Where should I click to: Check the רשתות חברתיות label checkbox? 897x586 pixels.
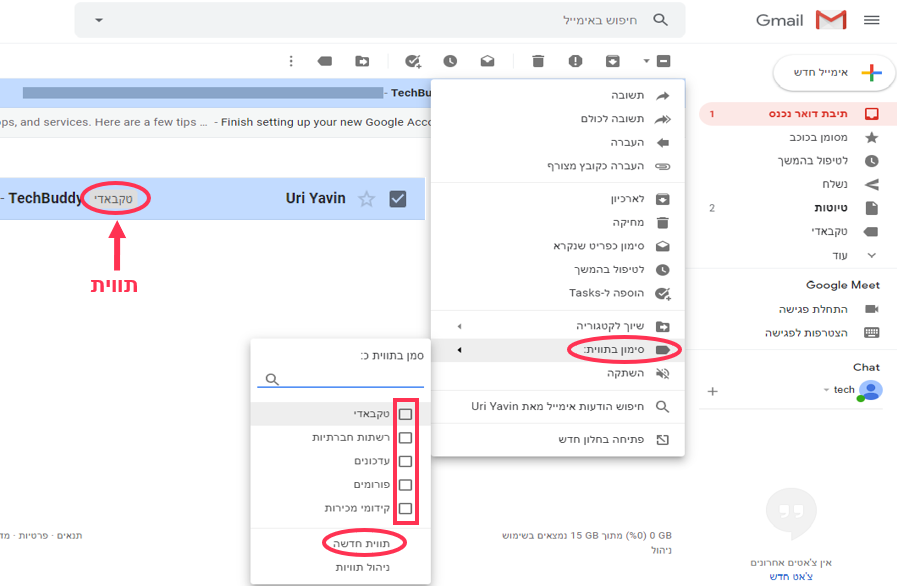[406, 438]
